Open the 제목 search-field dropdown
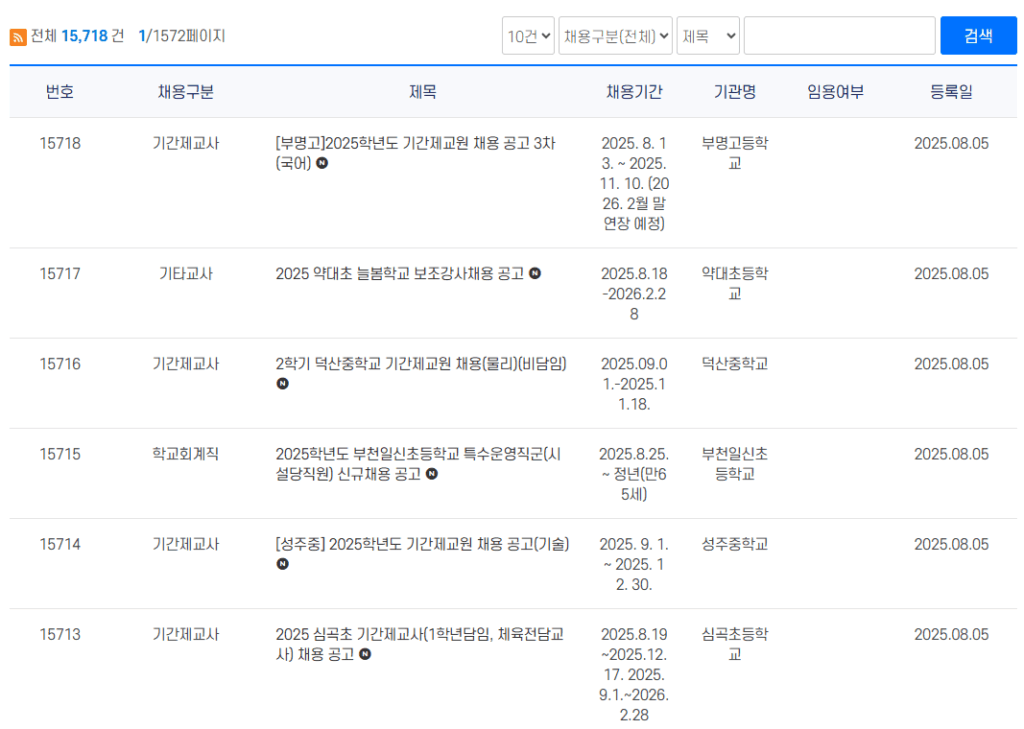1024x729 pixels. point(707,35)
